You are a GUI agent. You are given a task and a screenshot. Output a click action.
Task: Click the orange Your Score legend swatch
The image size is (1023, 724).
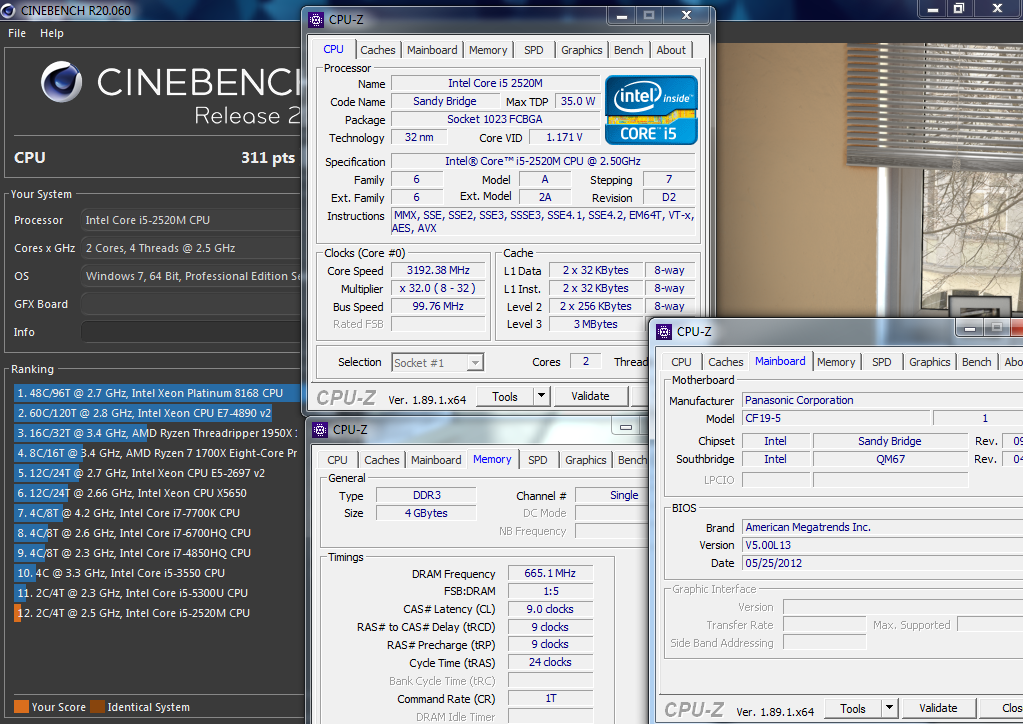(22, 707)
